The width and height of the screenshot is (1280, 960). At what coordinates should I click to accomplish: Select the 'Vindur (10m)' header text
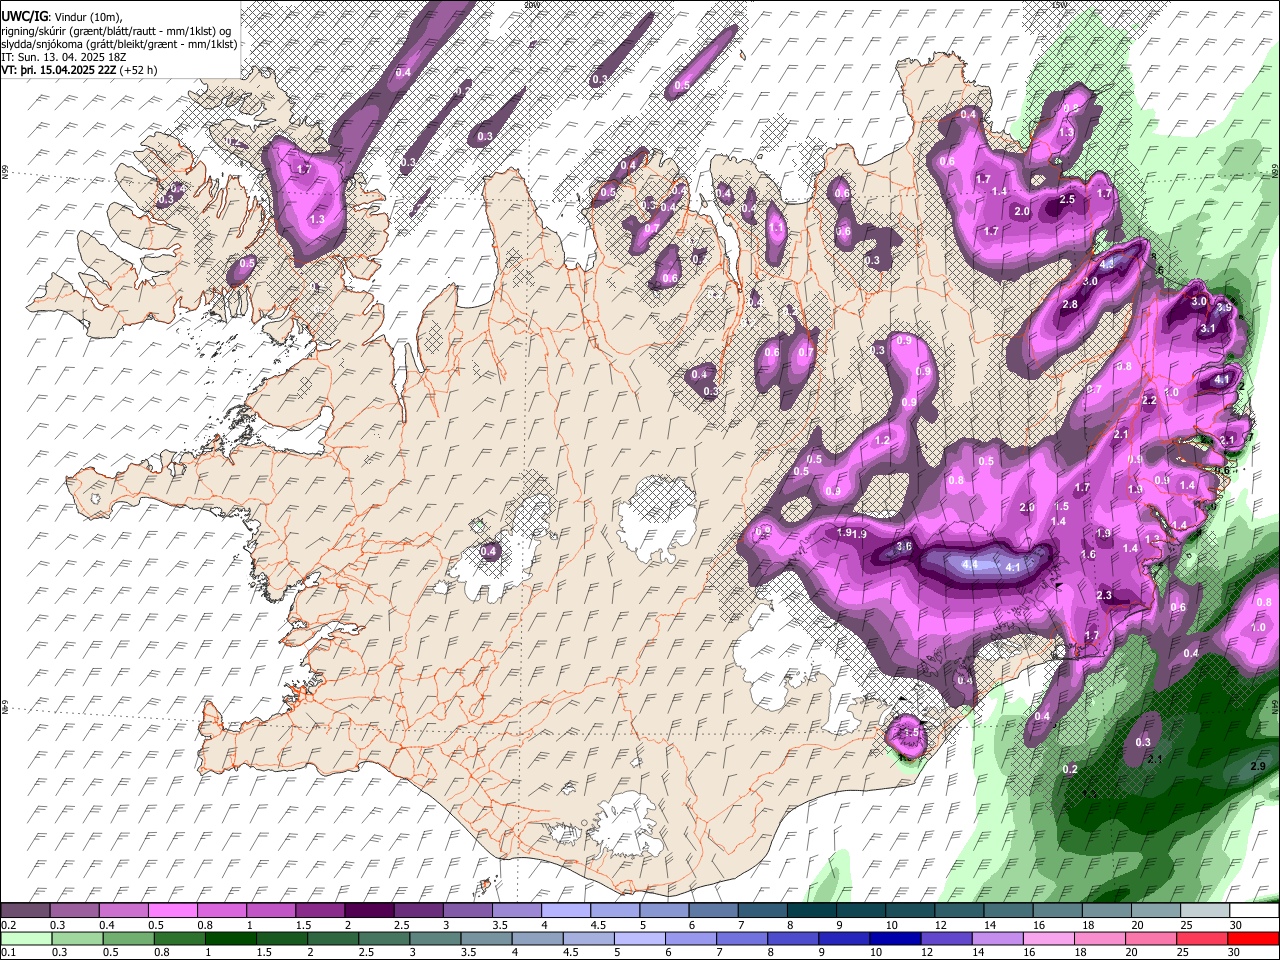pos(87,16)
